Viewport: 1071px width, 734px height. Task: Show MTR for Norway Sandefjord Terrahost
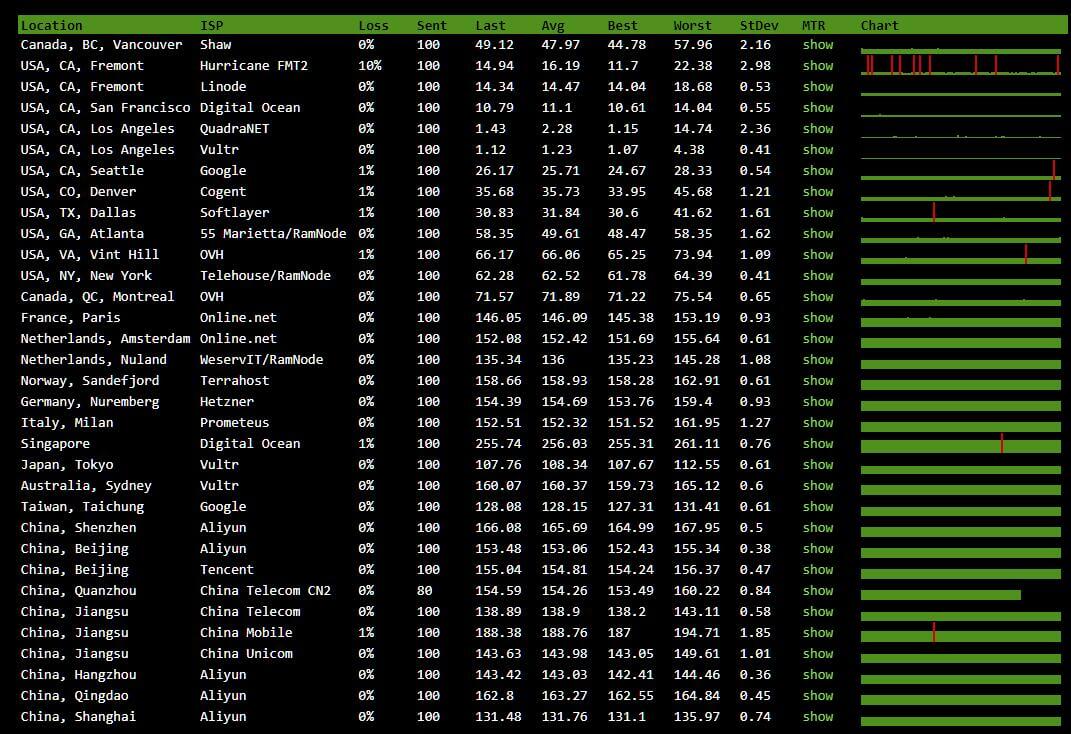[x=818, y=380]
